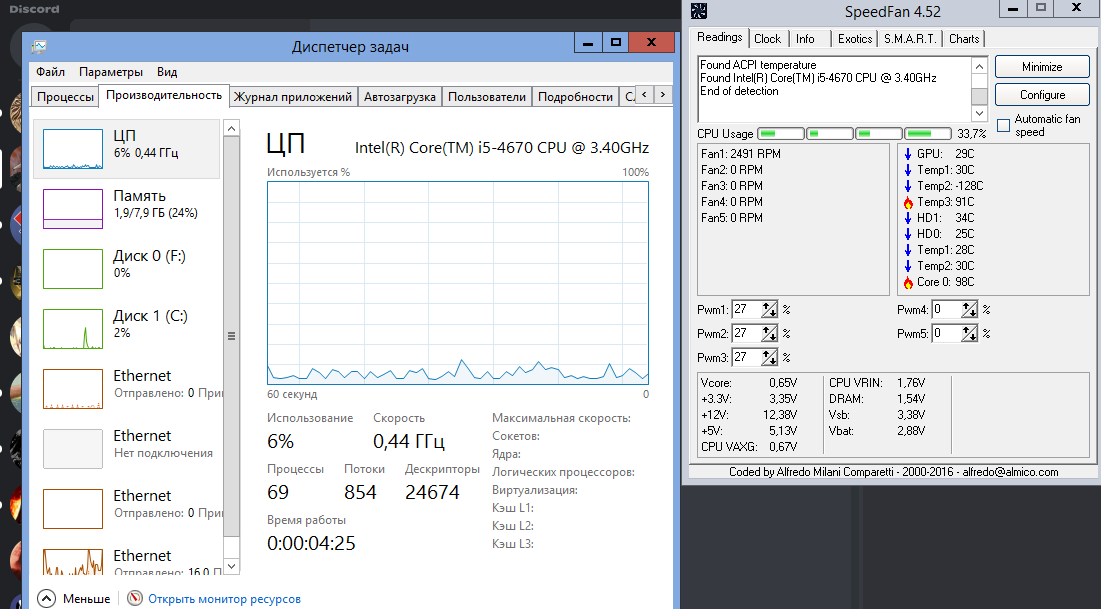Open the SpeedFan Charts tab

[x=964, y=39]
